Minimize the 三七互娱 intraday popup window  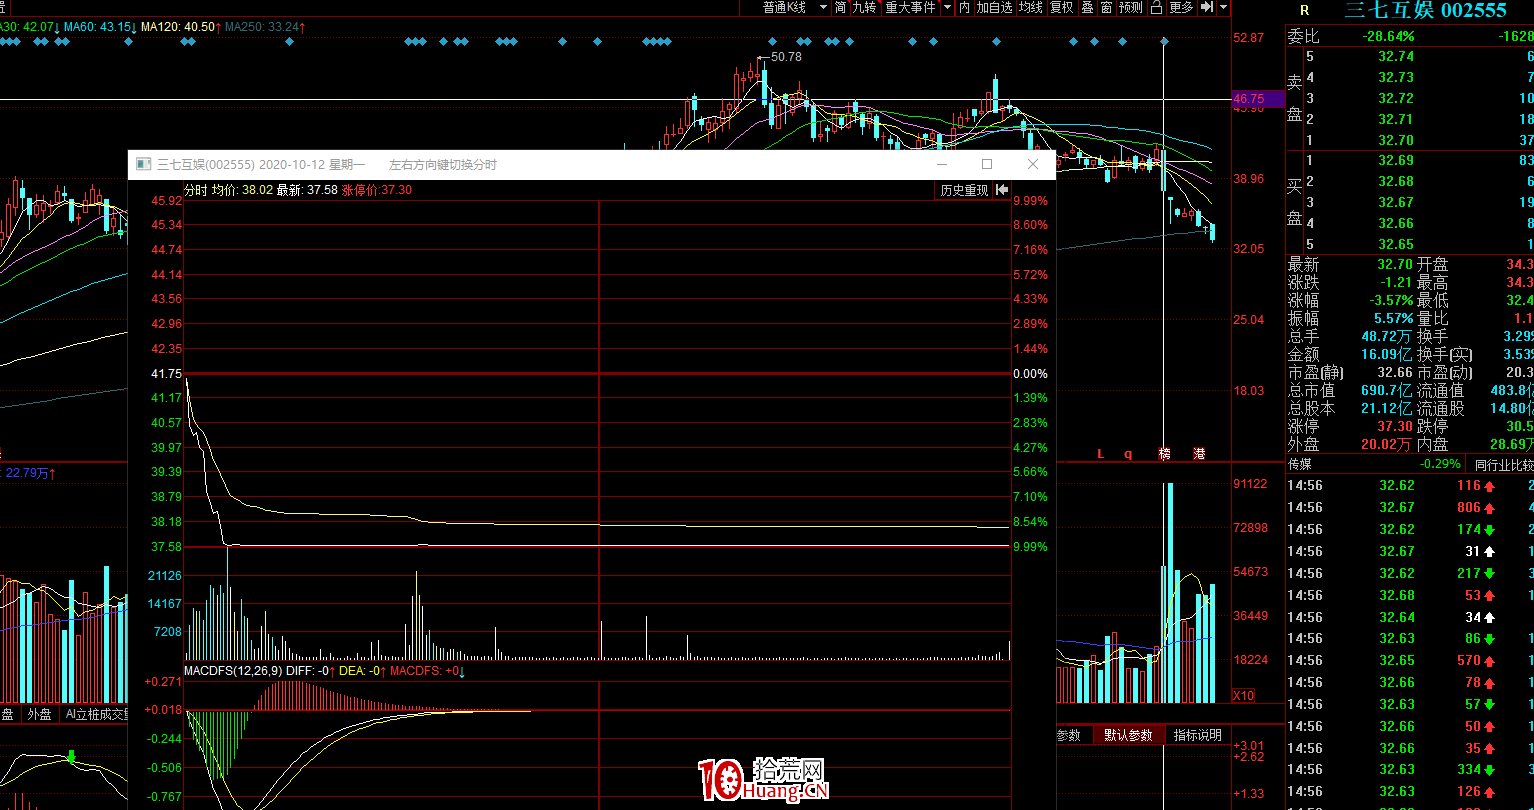941,164
